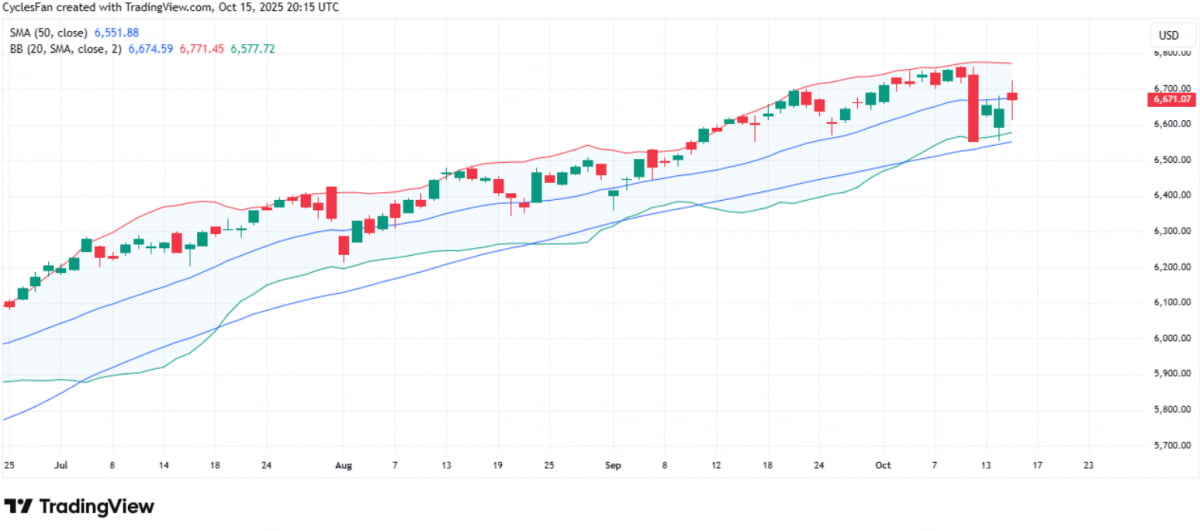Click the TradingView wordmark at bottom left
Viewport: 1200px width, 531px height.
tap(97, 507)
